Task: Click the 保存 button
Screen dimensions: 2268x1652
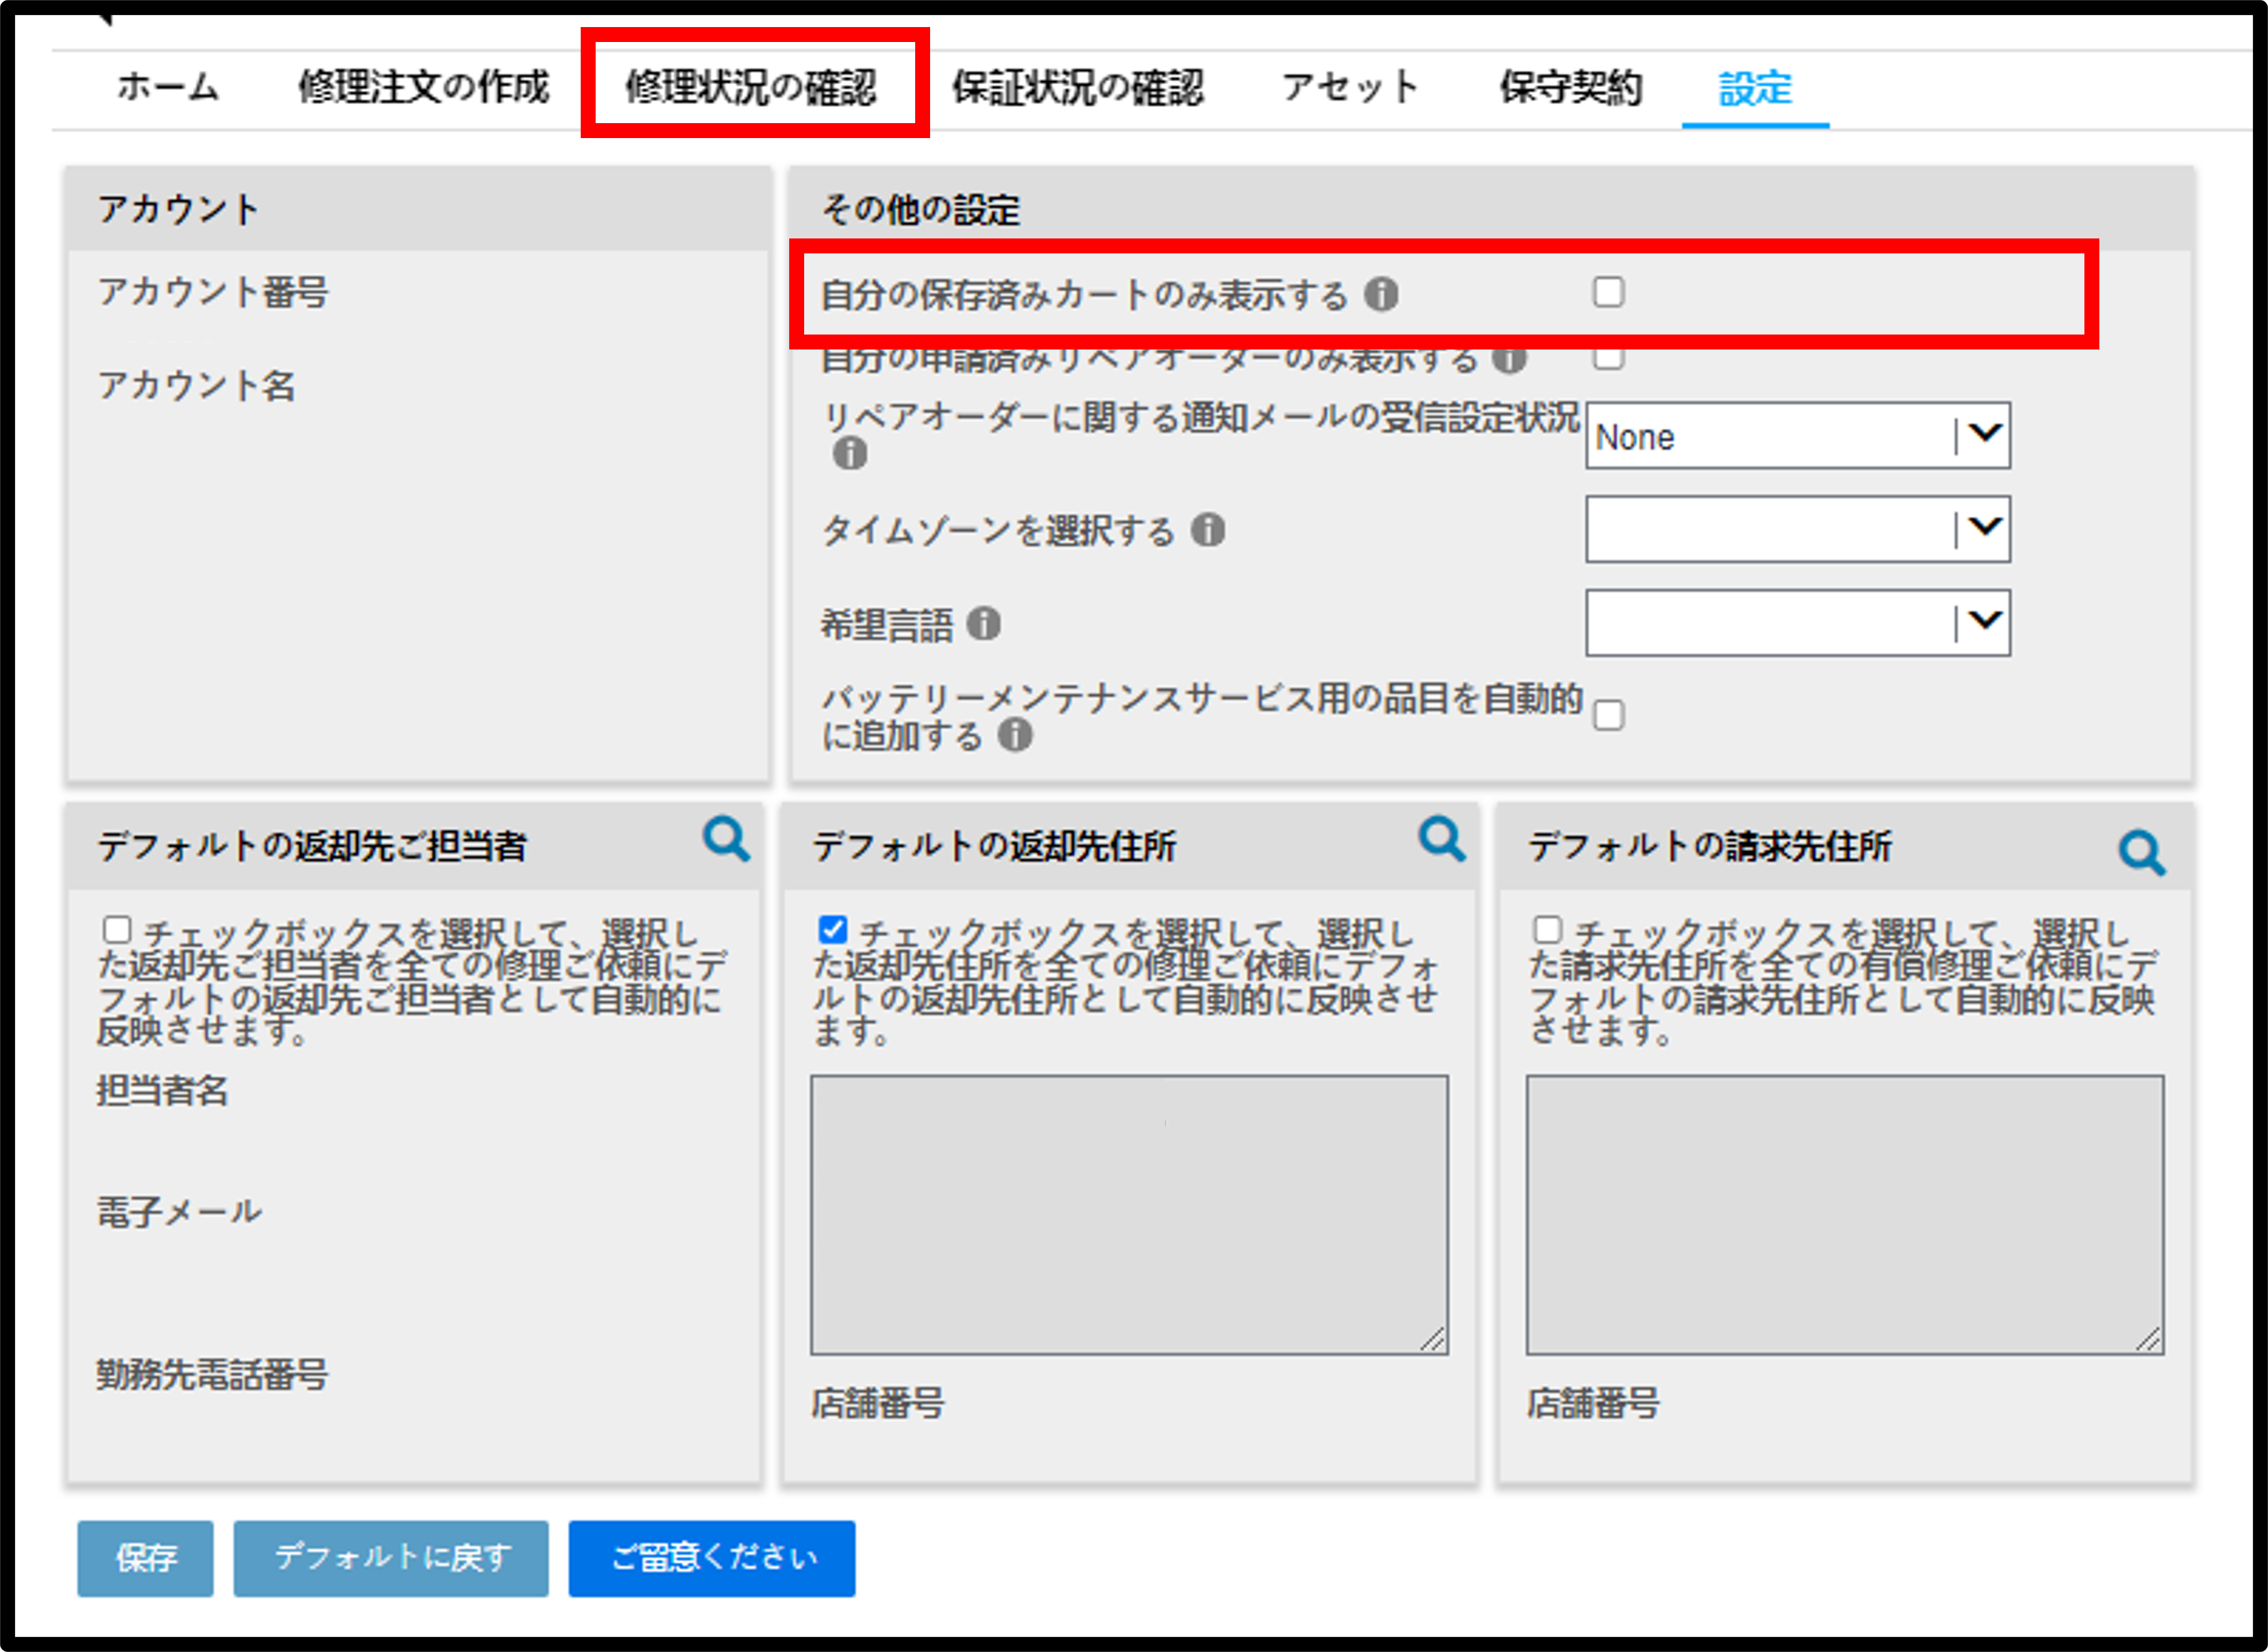Action: click(145, 1558)
